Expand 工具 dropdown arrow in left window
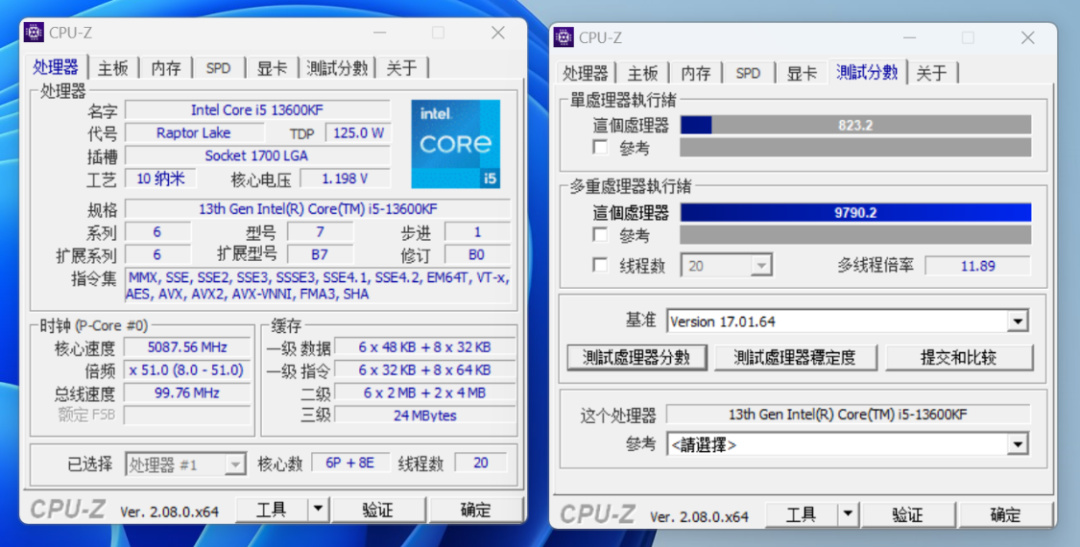1080x547 pixels. tap(318, 510)
